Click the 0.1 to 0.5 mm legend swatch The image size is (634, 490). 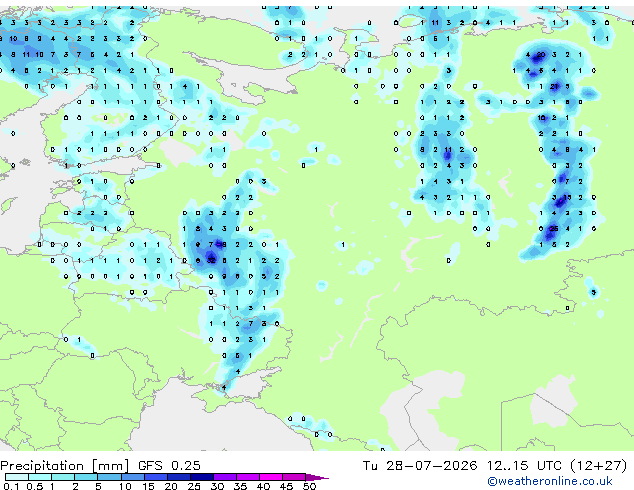point(17,477)
